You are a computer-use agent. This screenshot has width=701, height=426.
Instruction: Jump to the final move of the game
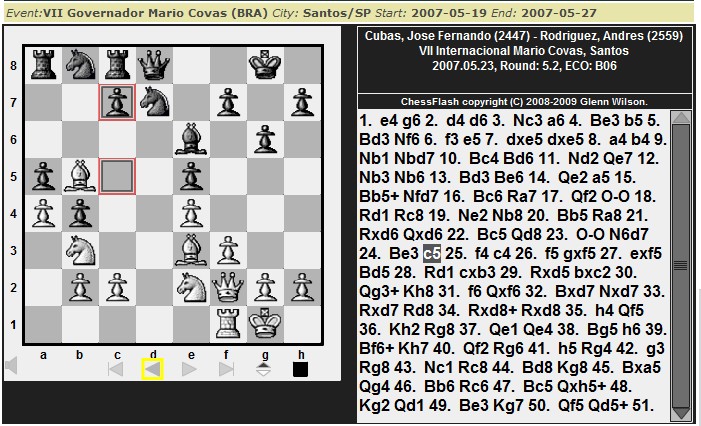(x=226, y=369)
